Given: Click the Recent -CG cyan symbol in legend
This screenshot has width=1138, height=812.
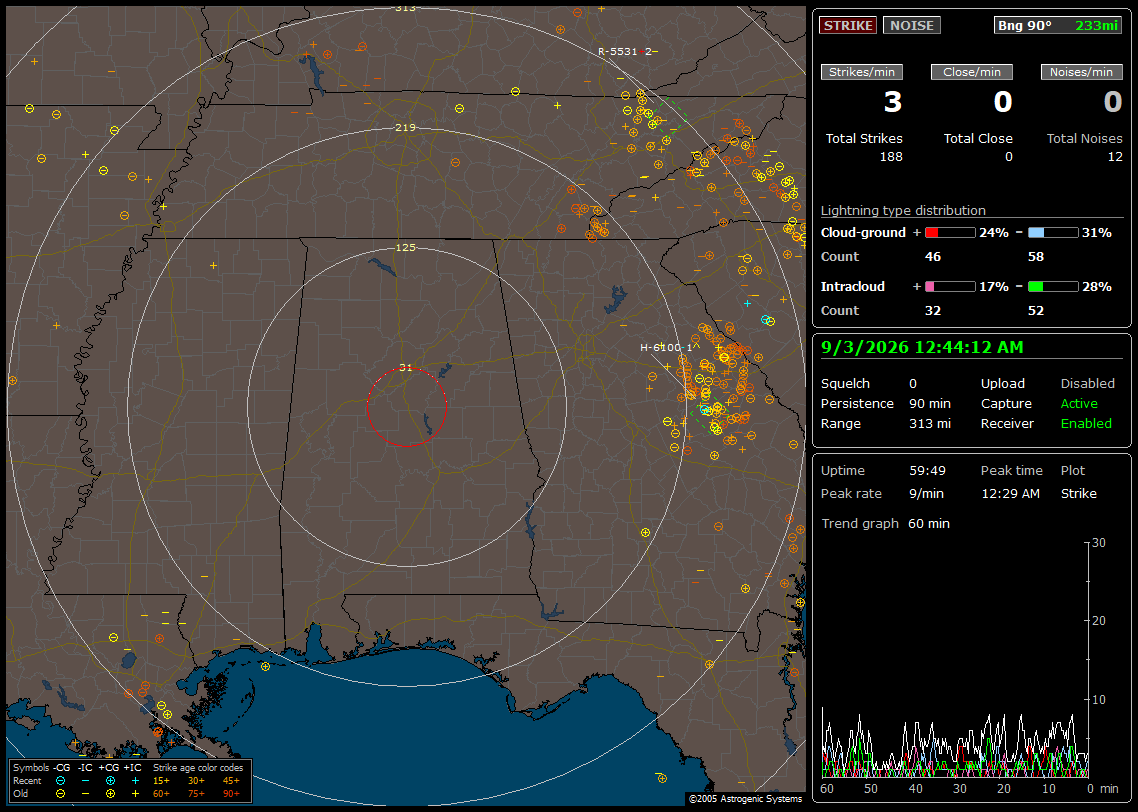Looking at the screenshot, I should (x=60, y=781).
